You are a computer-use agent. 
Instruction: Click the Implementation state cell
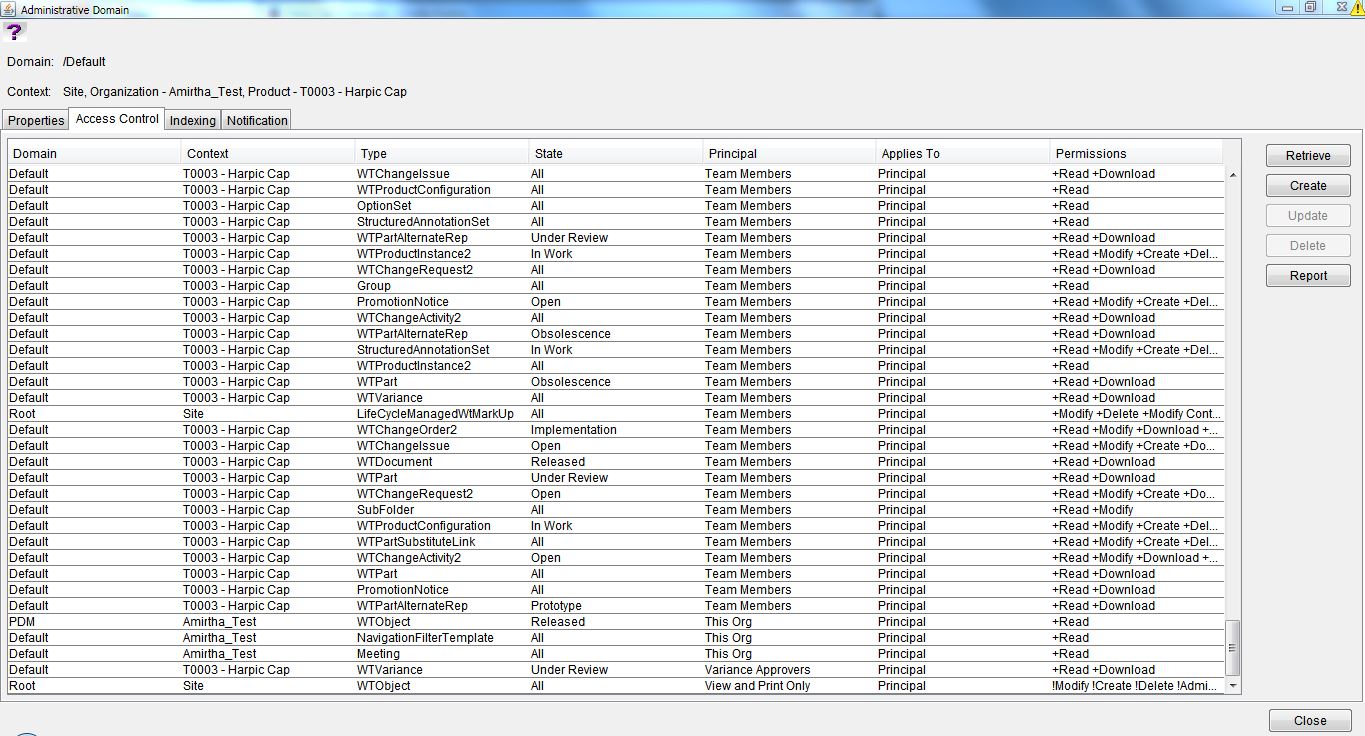pos(616,430)
